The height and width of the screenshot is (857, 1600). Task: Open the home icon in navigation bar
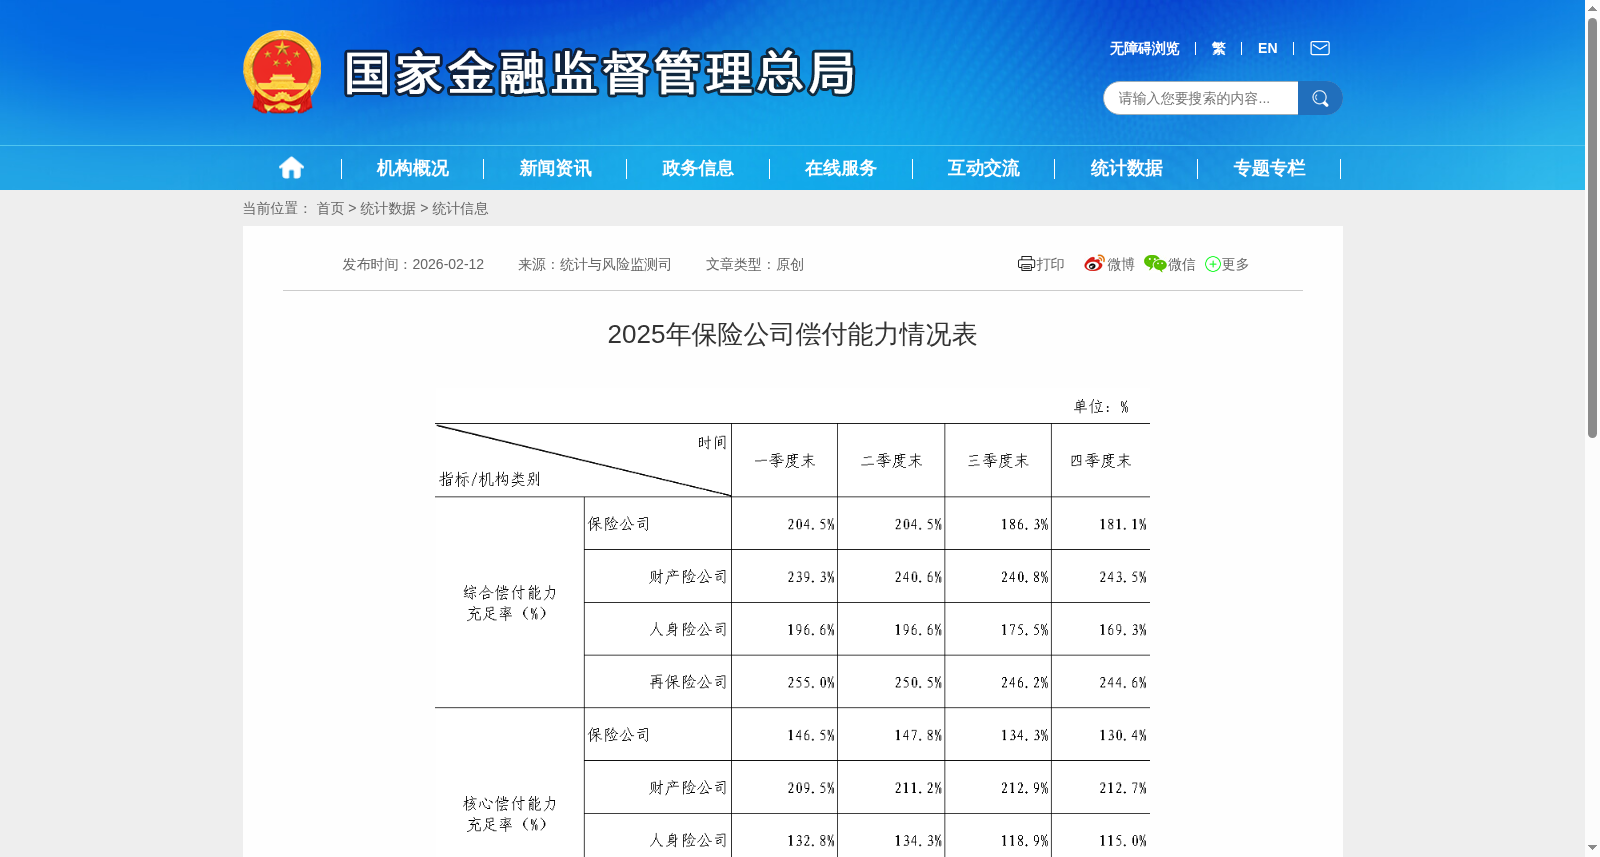click(291, 168)
